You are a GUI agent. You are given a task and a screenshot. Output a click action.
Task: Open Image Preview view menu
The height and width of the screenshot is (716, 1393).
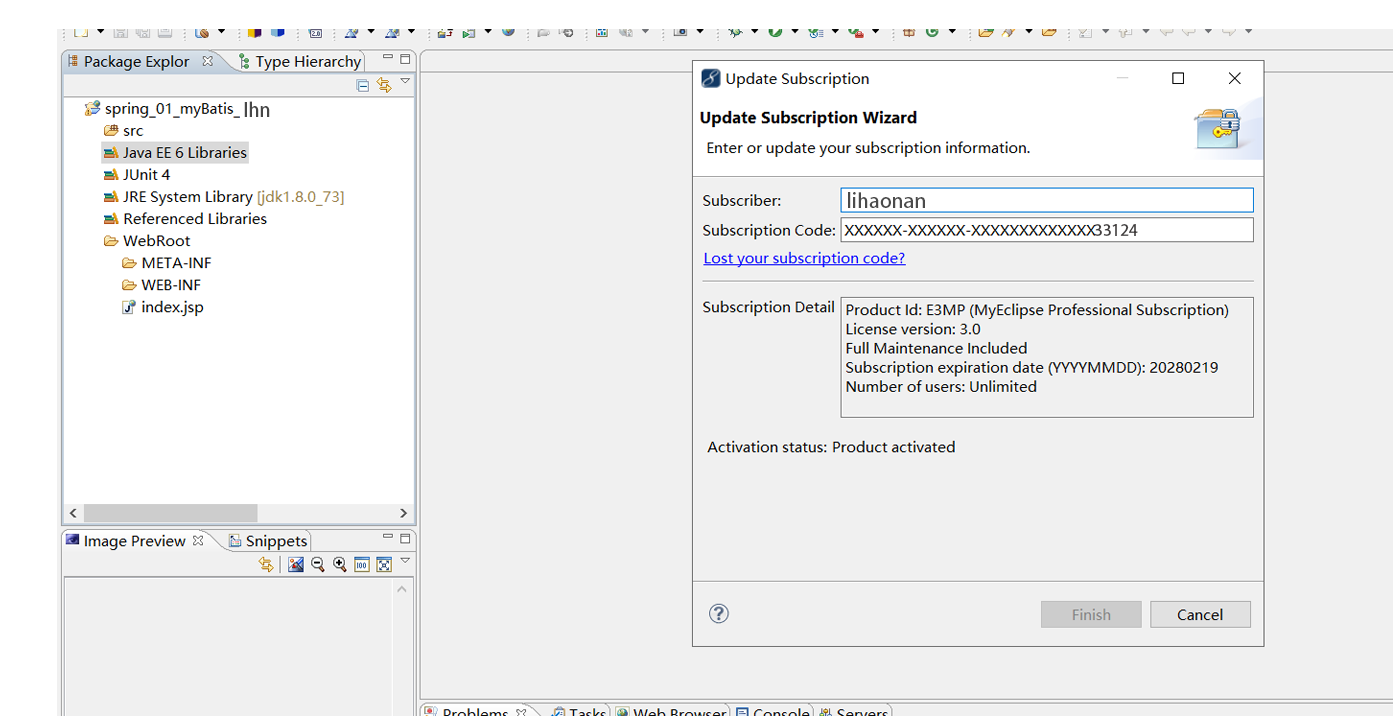coord(405,561)
